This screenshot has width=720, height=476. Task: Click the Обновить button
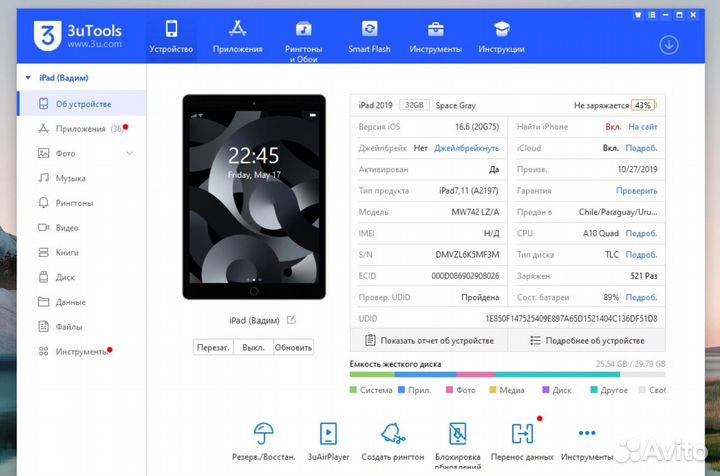[293, 347]
